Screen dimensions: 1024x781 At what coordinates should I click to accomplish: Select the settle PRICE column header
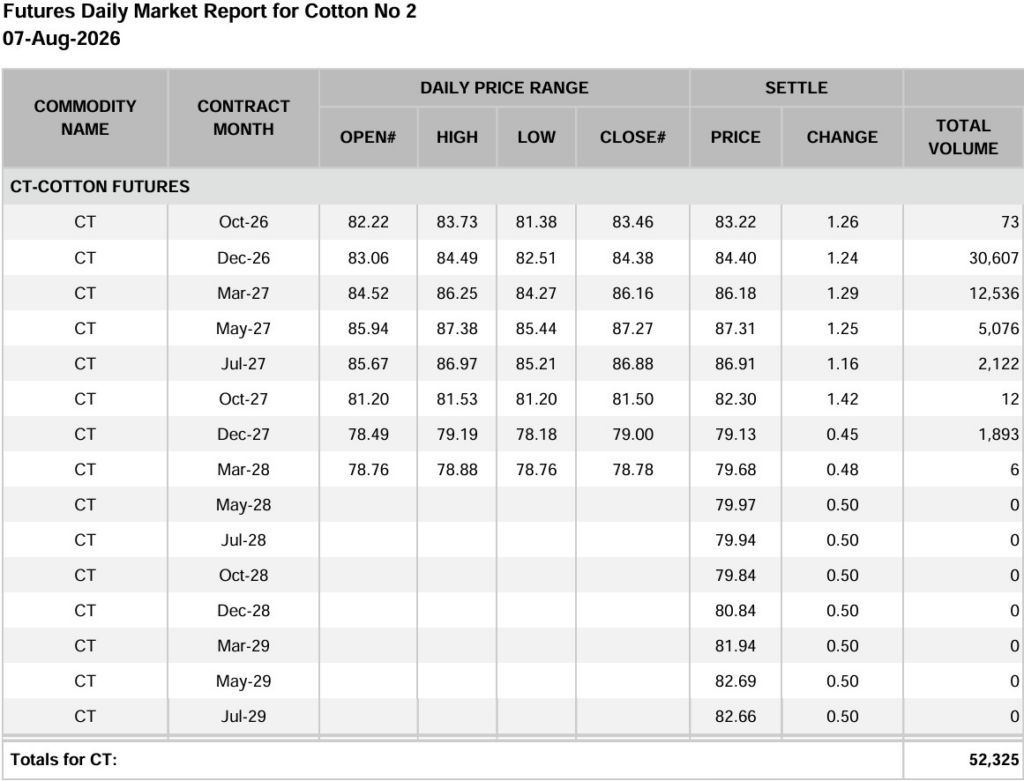[735, 137]
